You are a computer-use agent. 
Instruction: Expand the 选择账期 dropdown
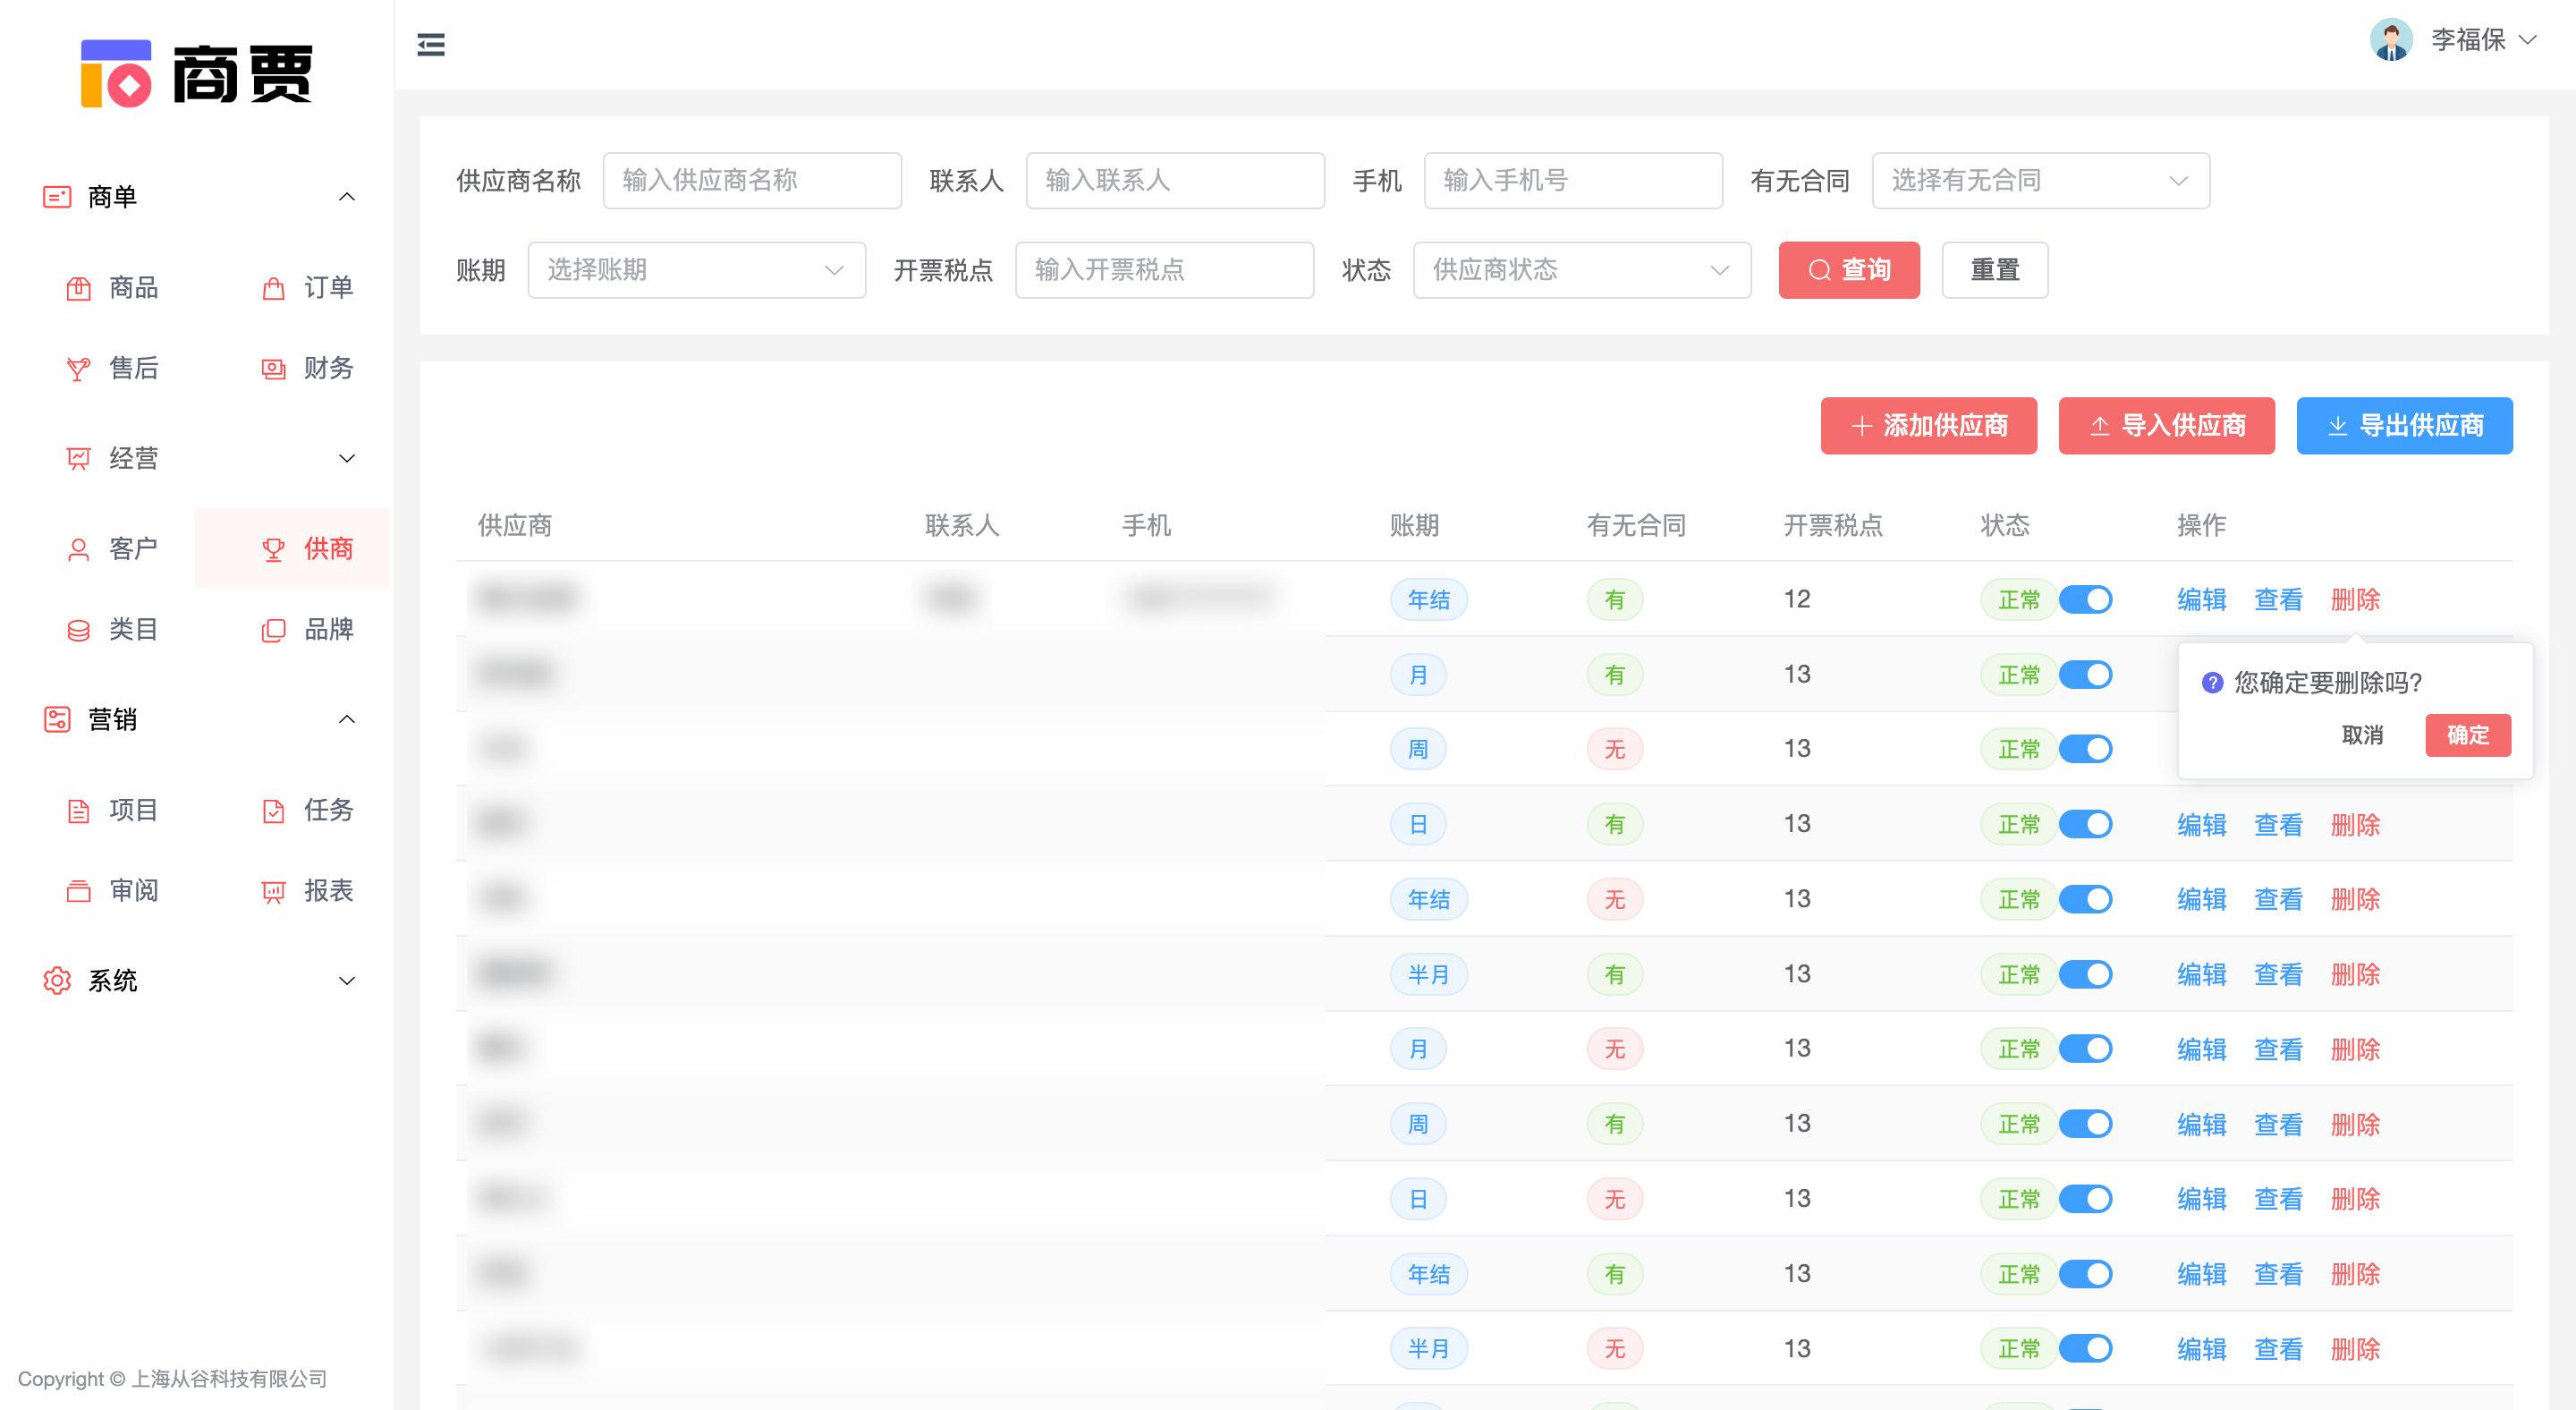(696, 269)
